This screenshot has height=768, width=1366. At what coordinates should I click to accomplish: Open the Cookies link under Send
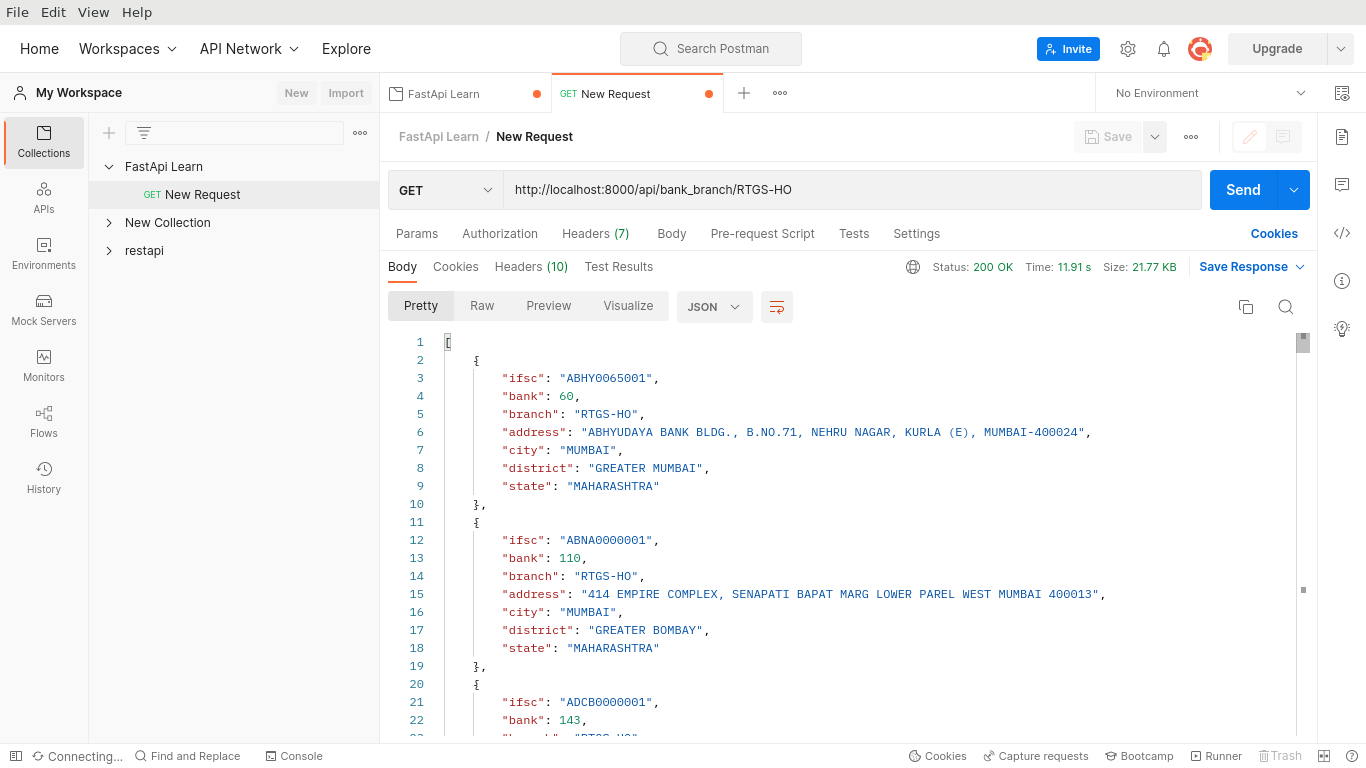(x=1274, y=234)
